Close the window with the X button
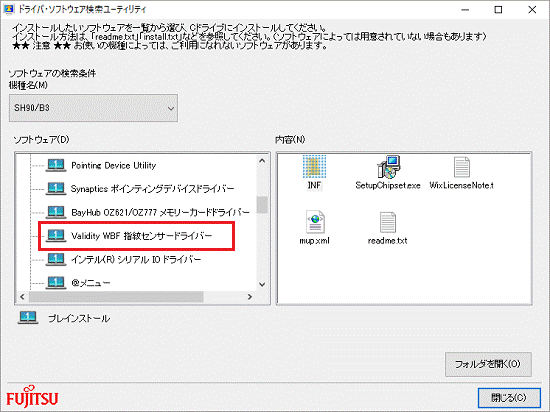This screenshot has height=412, width=550. point(532,10)
